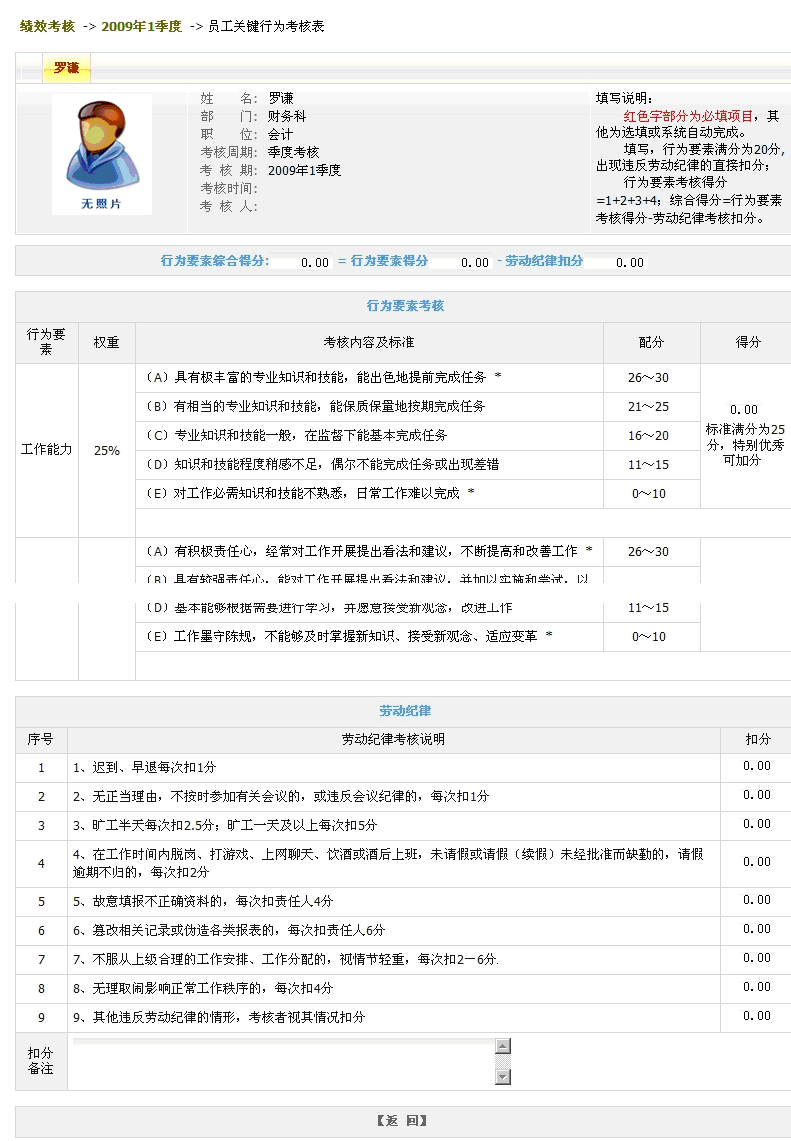Viewport: 791px width, 1141px height.
Task: Click the 行为要素综合得分 value field
Action: (x=302, y=262)
